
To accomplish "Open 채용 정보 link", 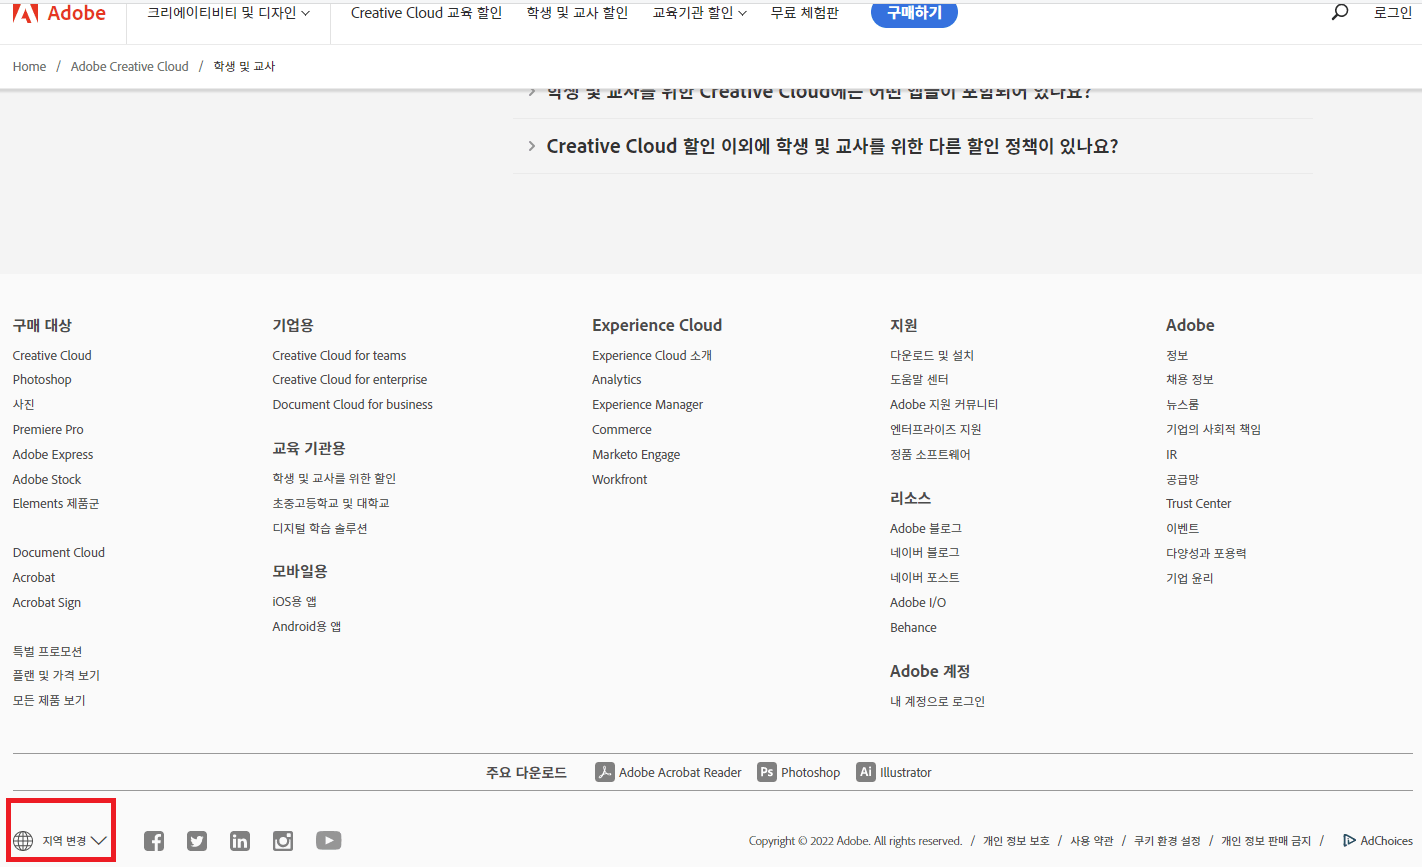I will pyautogui.click(x=1190, y=380).
